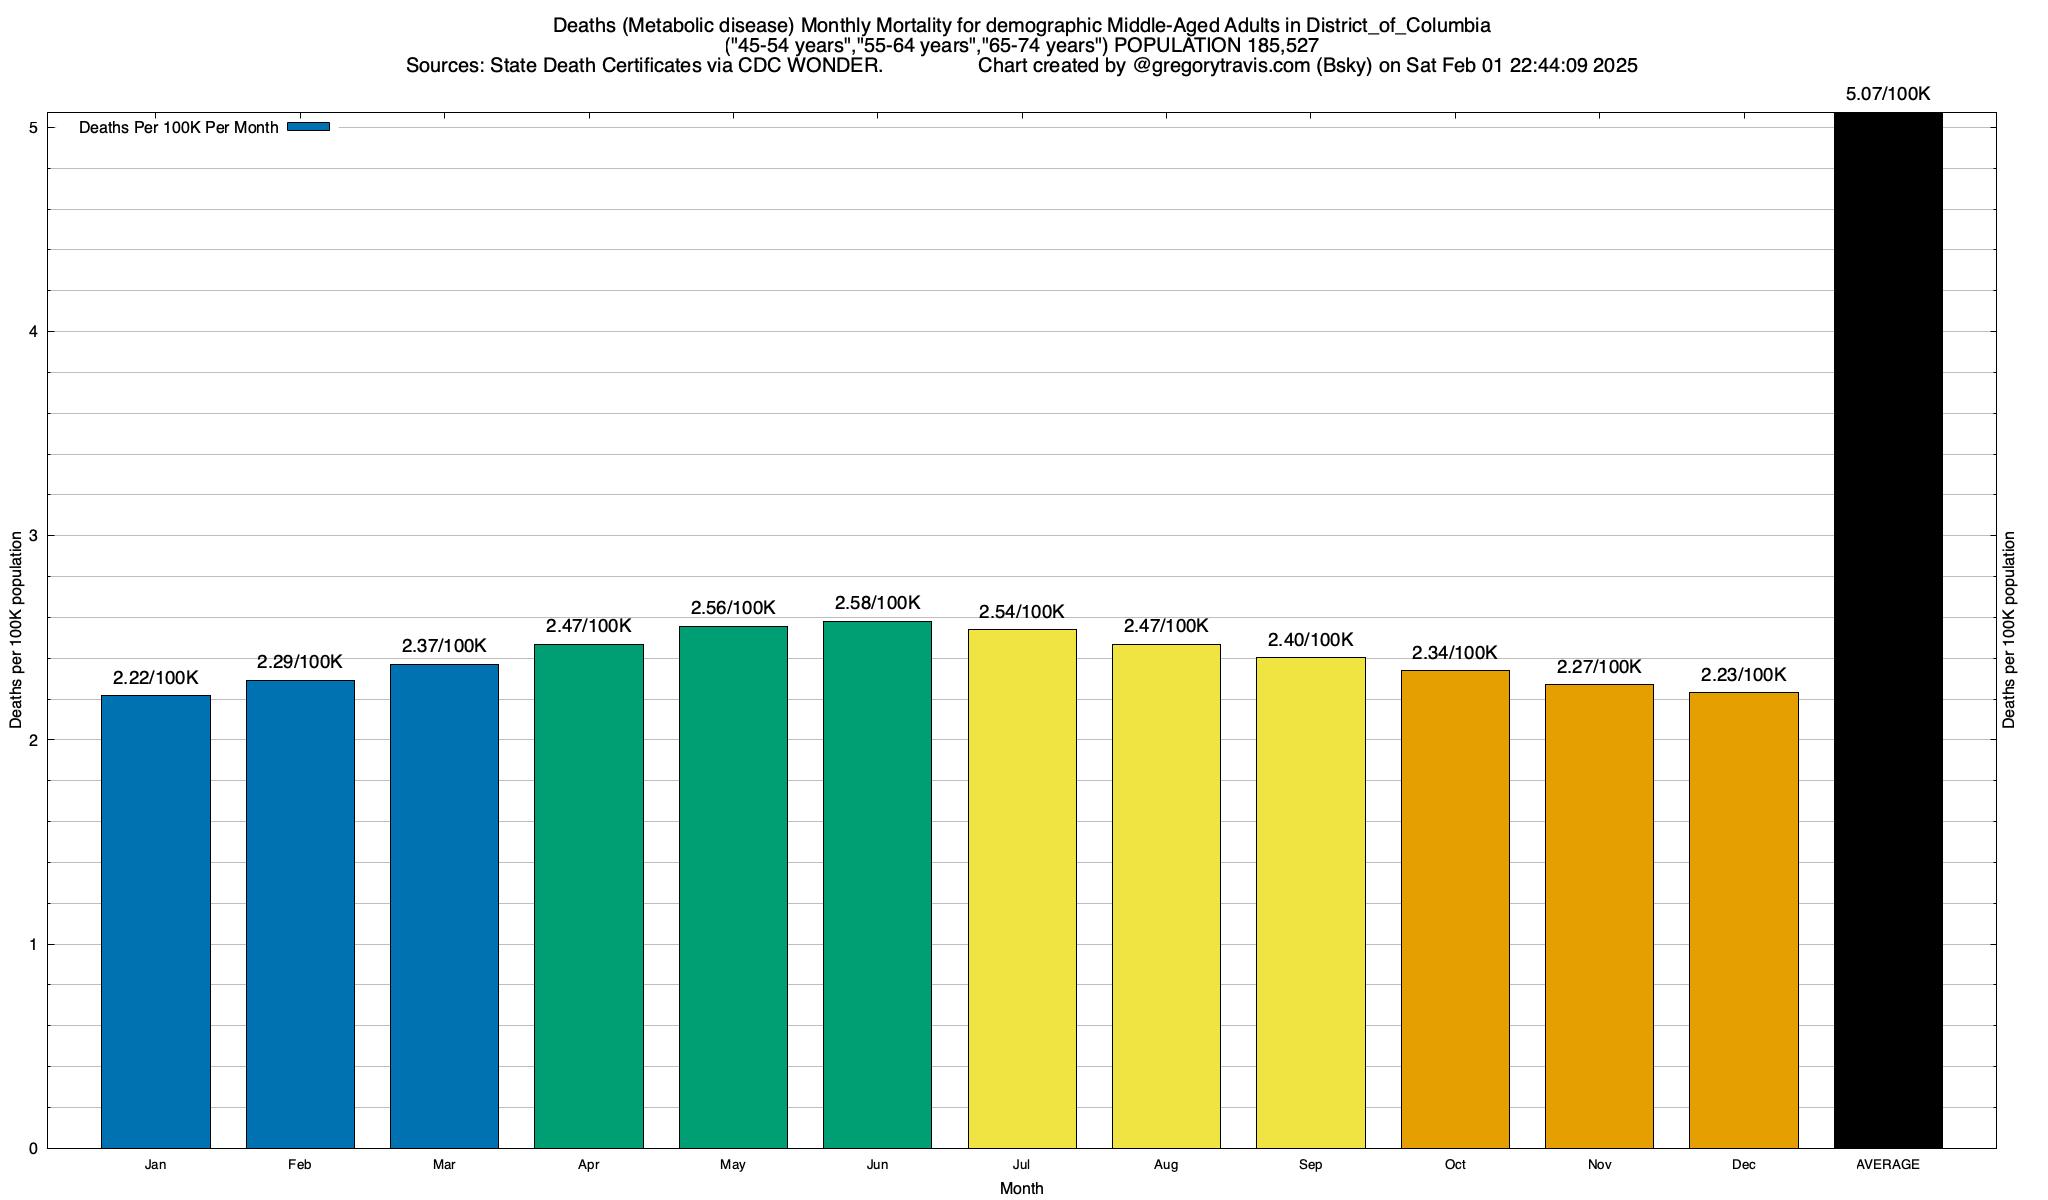Click the 5.07/100K label above average

tap(1887, 94)
